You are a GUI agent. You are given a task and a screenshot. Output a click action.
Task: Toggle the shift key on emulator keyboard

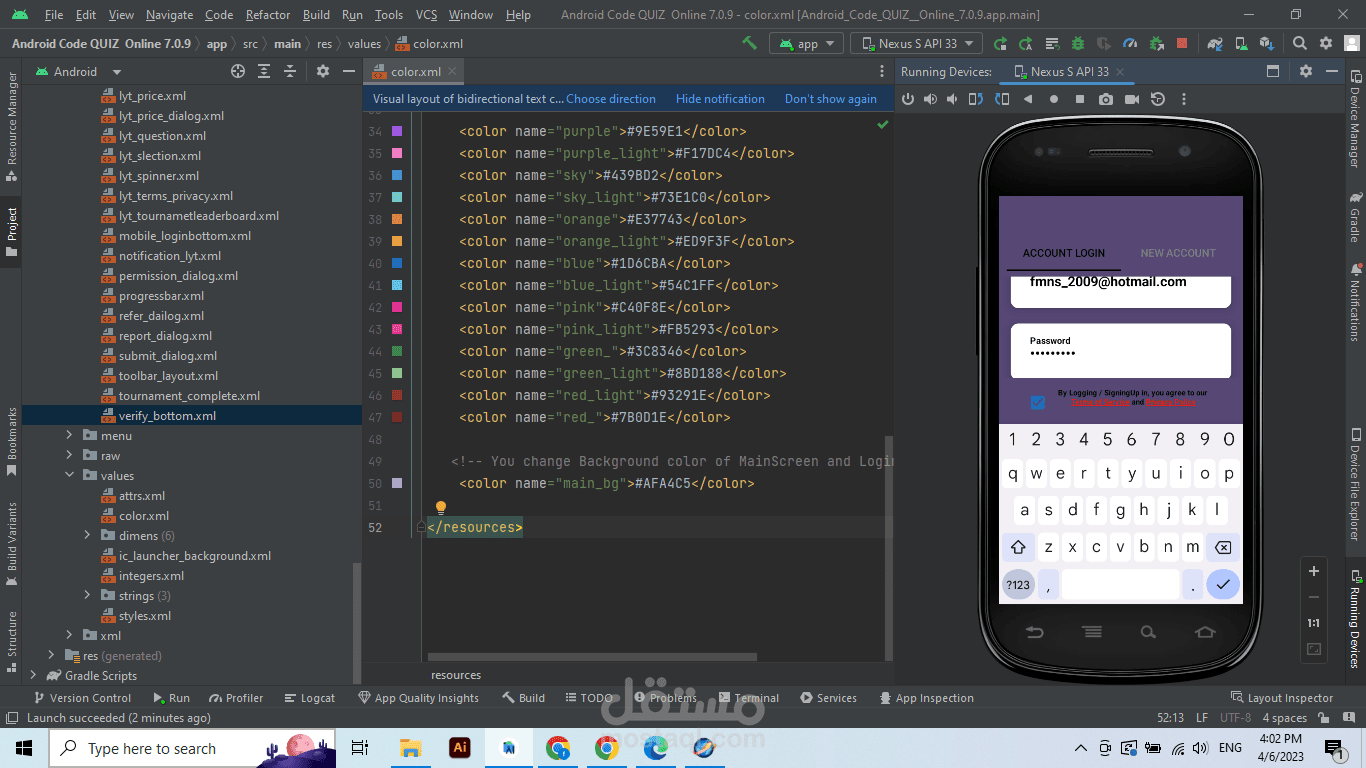click(x=1018, y=547)
